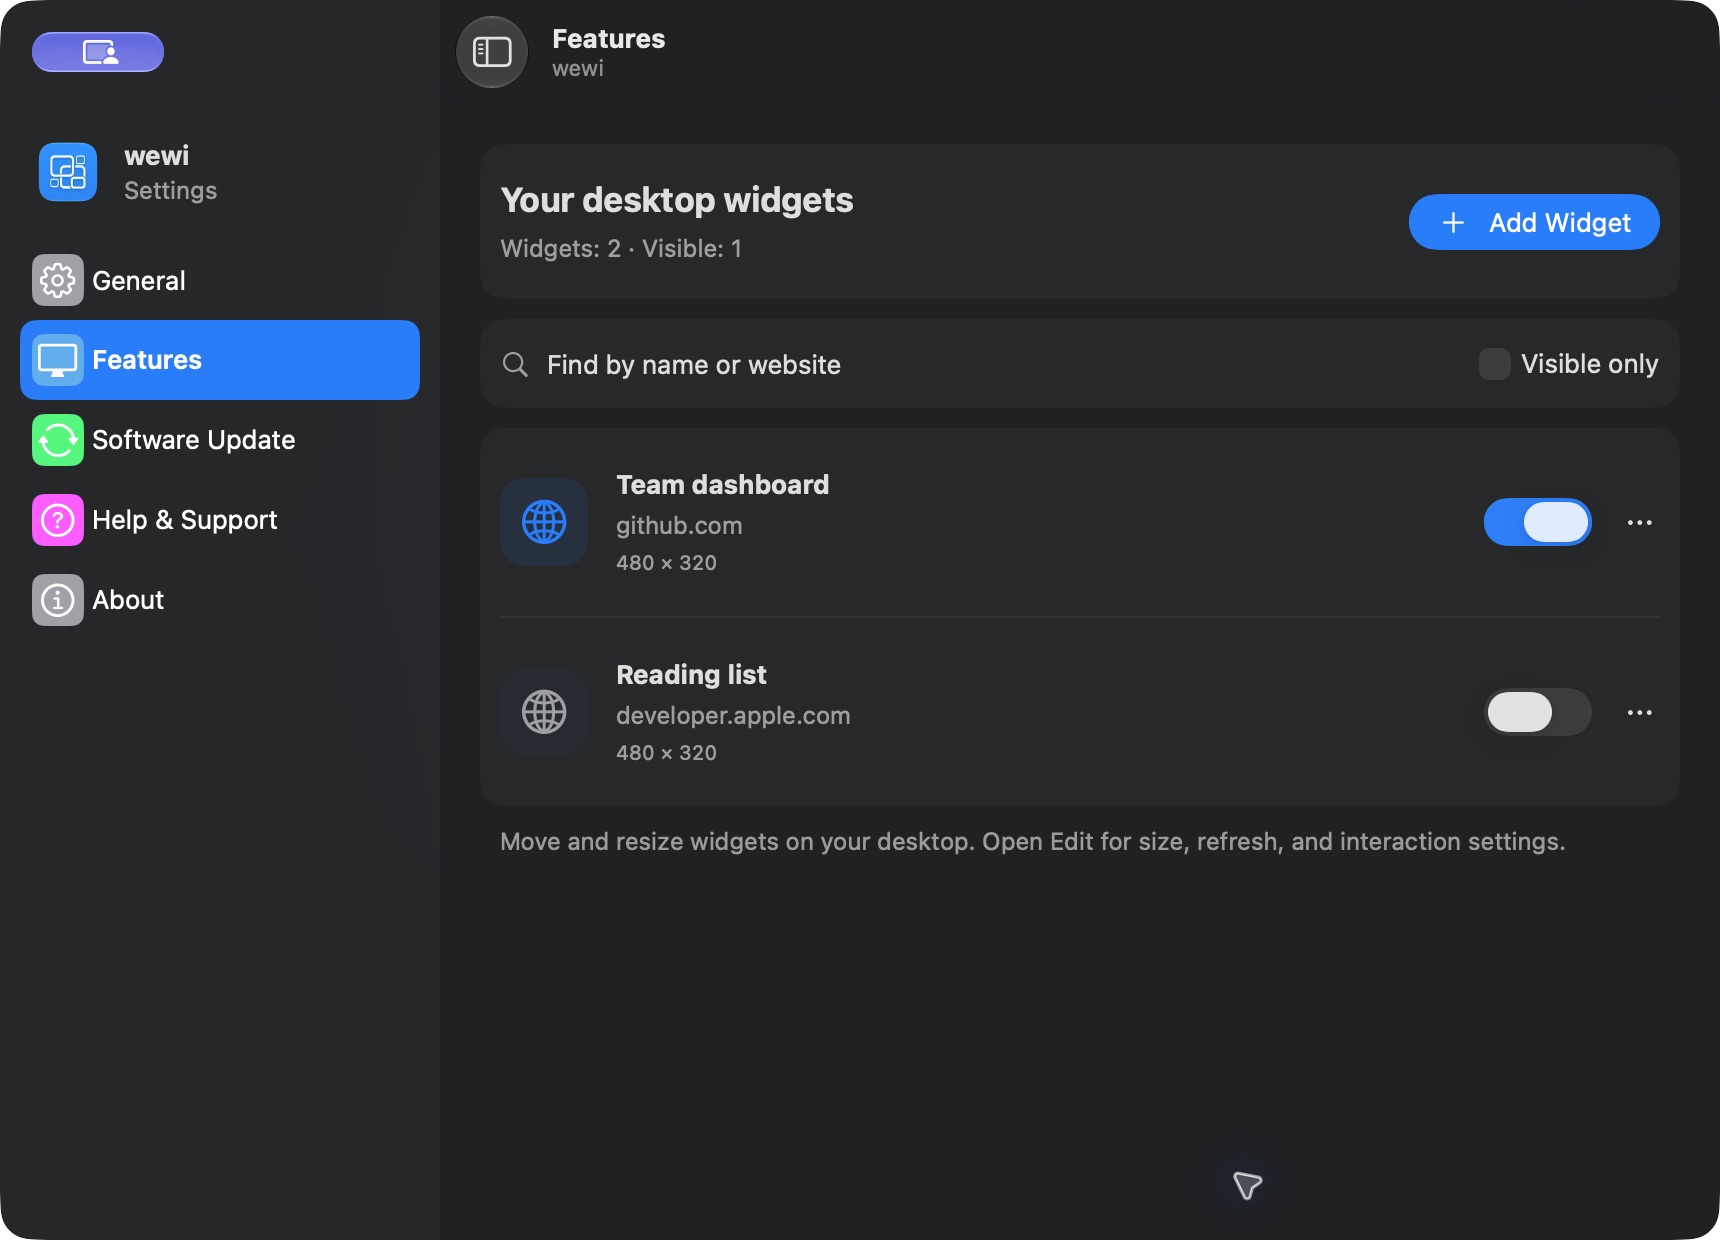1720x1240 pixels.
Task: Select Features in the sidebar
Action: [220, 360]
